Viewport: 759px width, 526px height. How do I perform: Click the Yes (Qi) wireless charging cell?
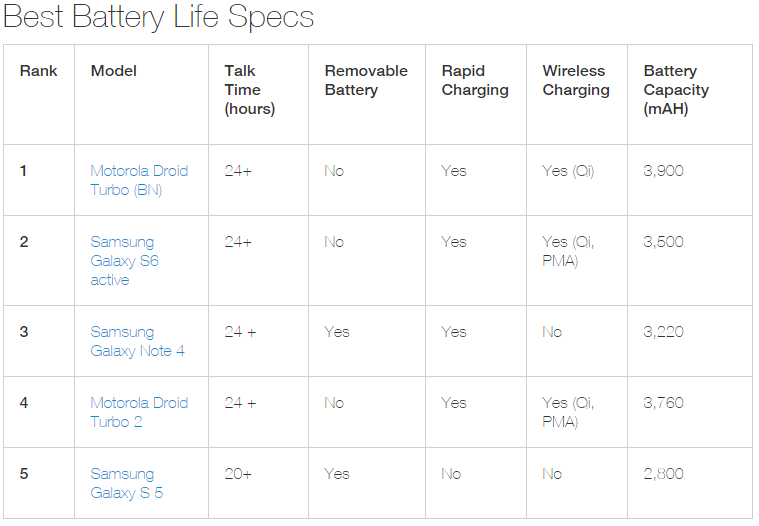click(568, 171)
